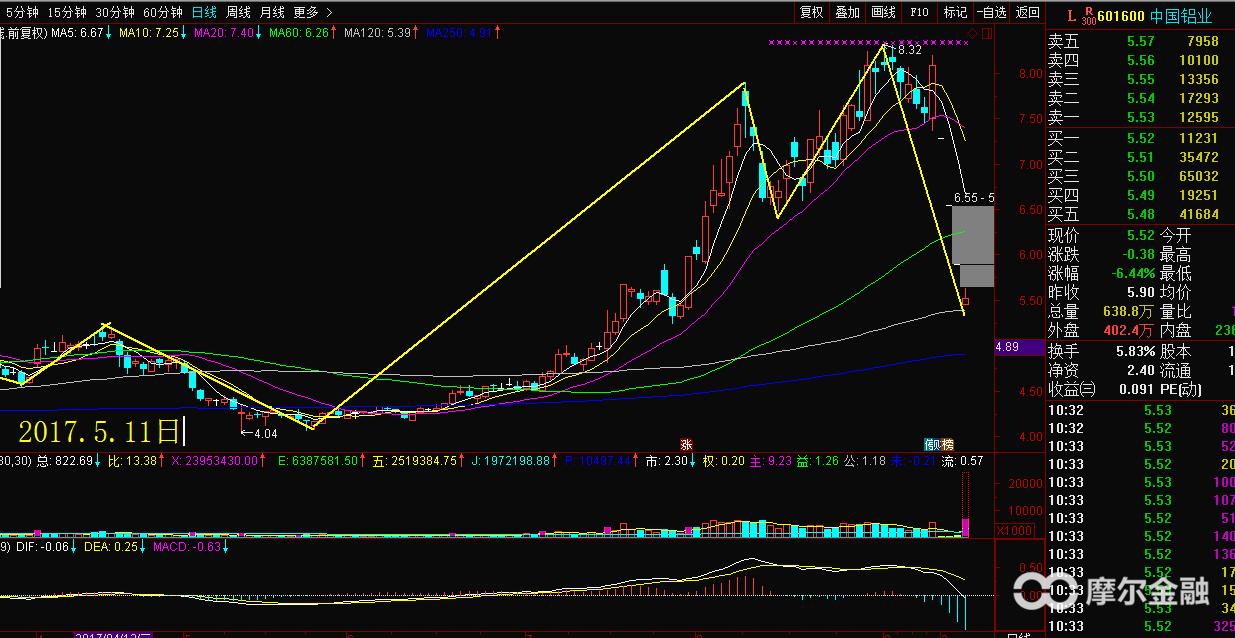Click the red L marker beside stock code
Viewport: 1235px width, 638px height.
tap(1071, 16)
